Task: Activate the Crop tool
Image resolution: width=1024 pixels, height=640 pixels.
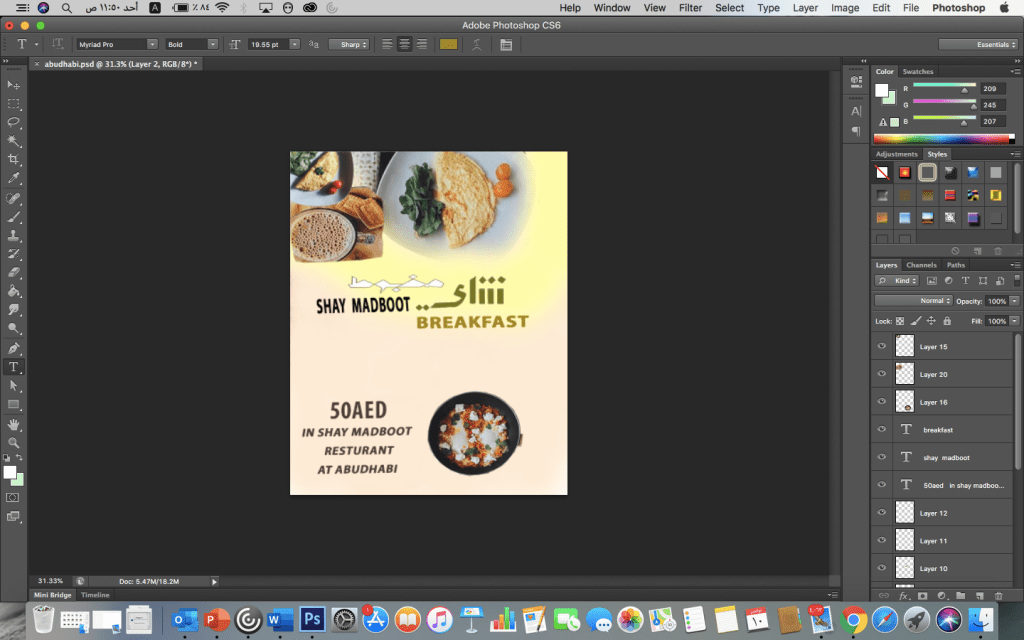Action: (14, 160)
